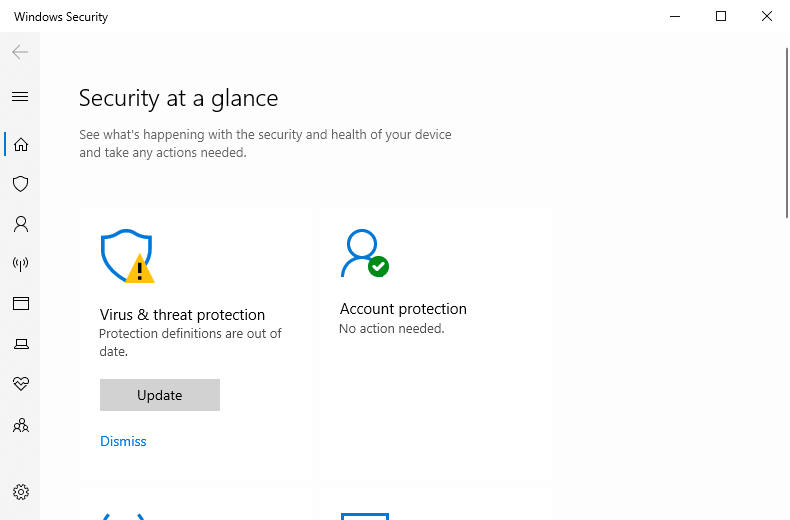Open Device performance & health heart icon
Viewport: 790px width, 520px height.
tap(21, 383)
